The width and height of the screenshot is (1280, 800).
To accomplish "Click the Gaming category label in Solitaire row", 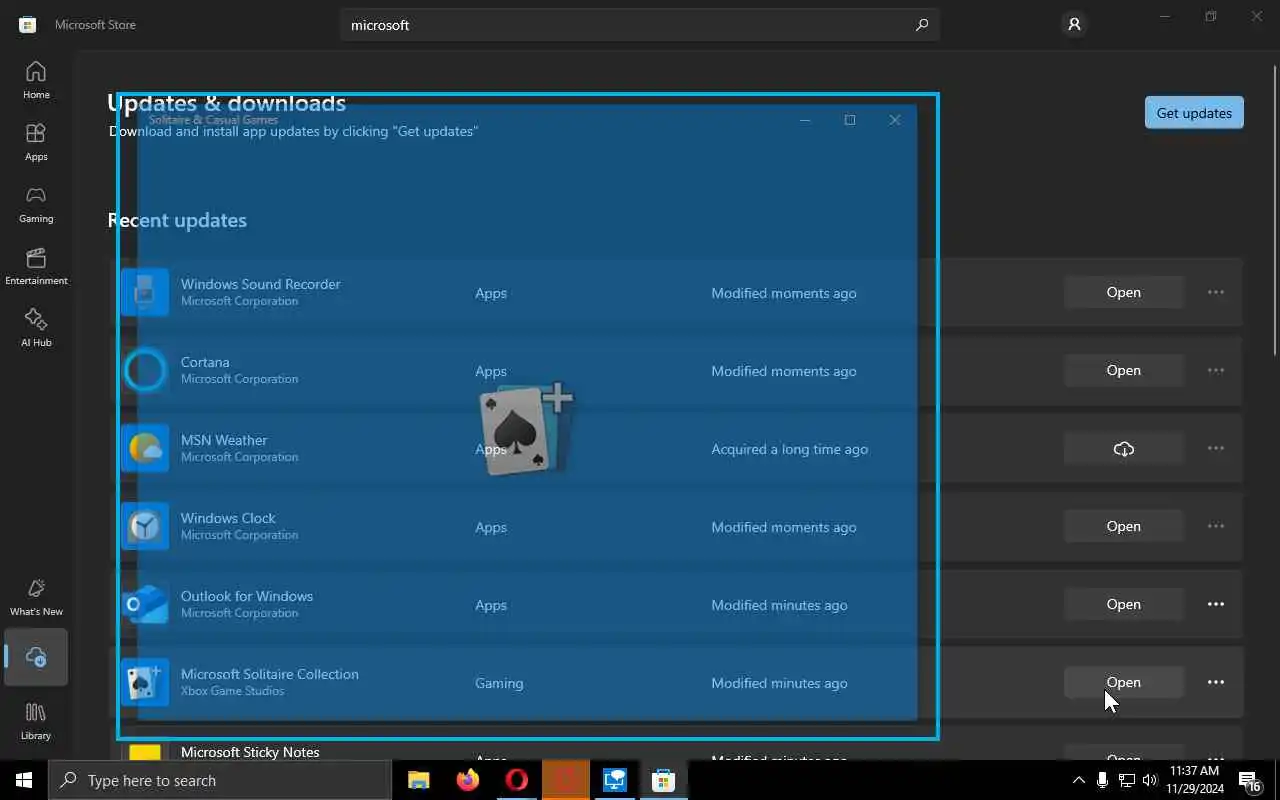I will point(499,683).
